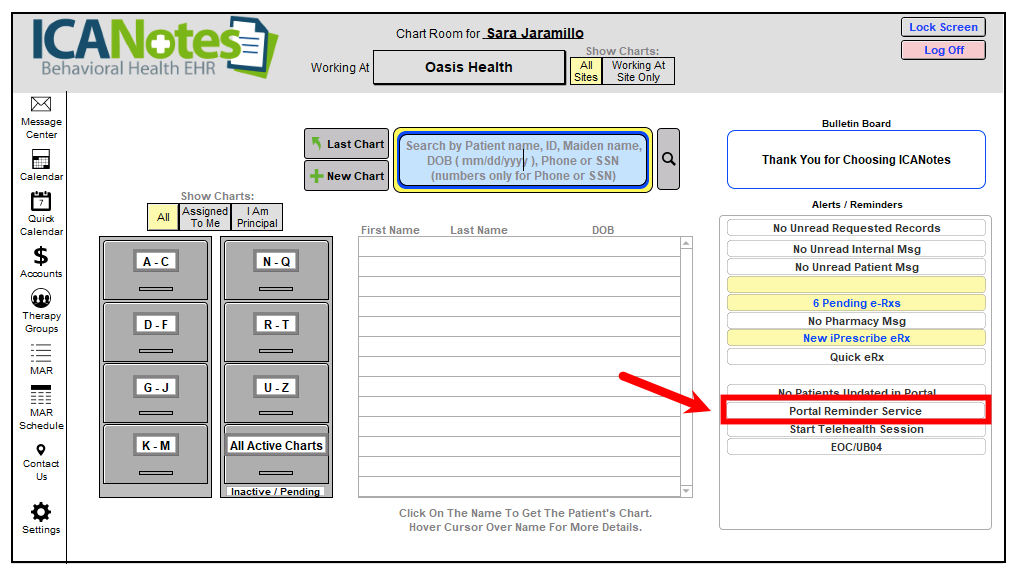1016x572 pixels.
Task: Open the Therapy Groups icon
Action: pos(41,298)
